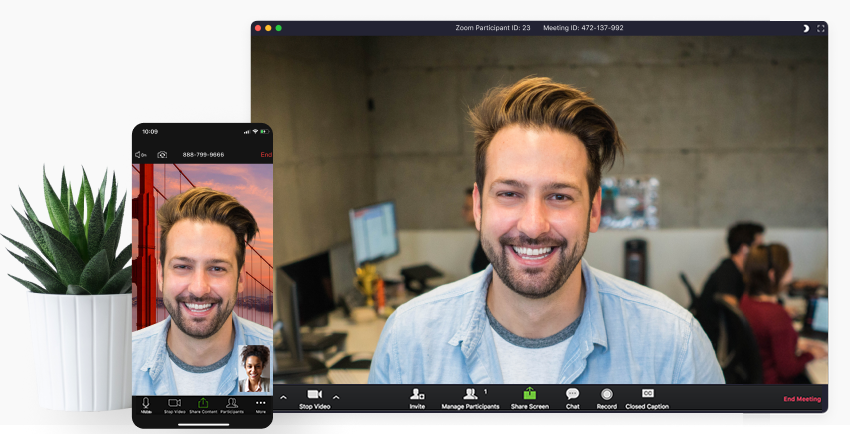This screenshot has height=434, width=850.
Task: Click End Meeting in the desktop window
Action: [x=801, y=399]
